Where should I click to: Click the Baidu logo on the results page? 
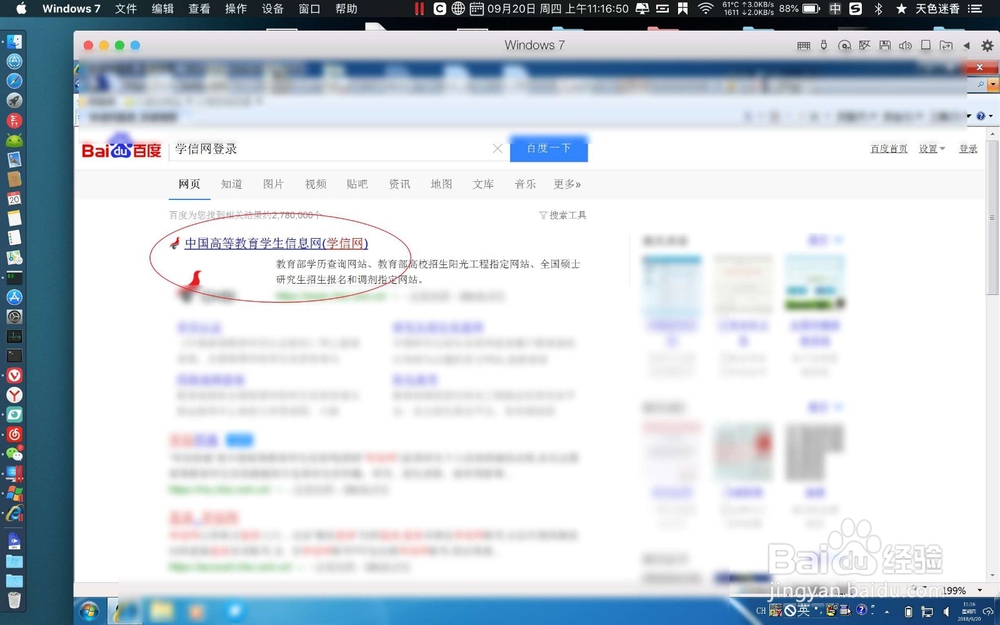tap(120, 149)
